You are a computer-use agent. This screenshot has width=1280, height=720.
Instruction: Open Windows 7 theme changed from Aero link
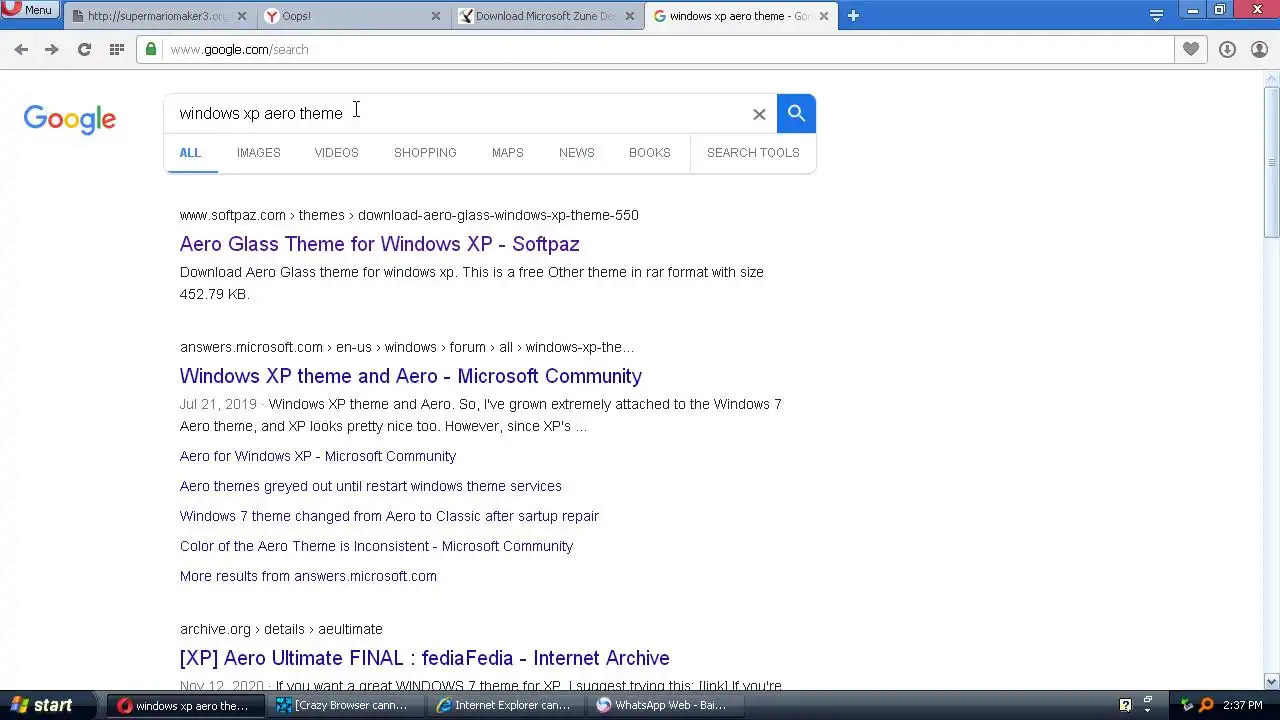point(389,516)
